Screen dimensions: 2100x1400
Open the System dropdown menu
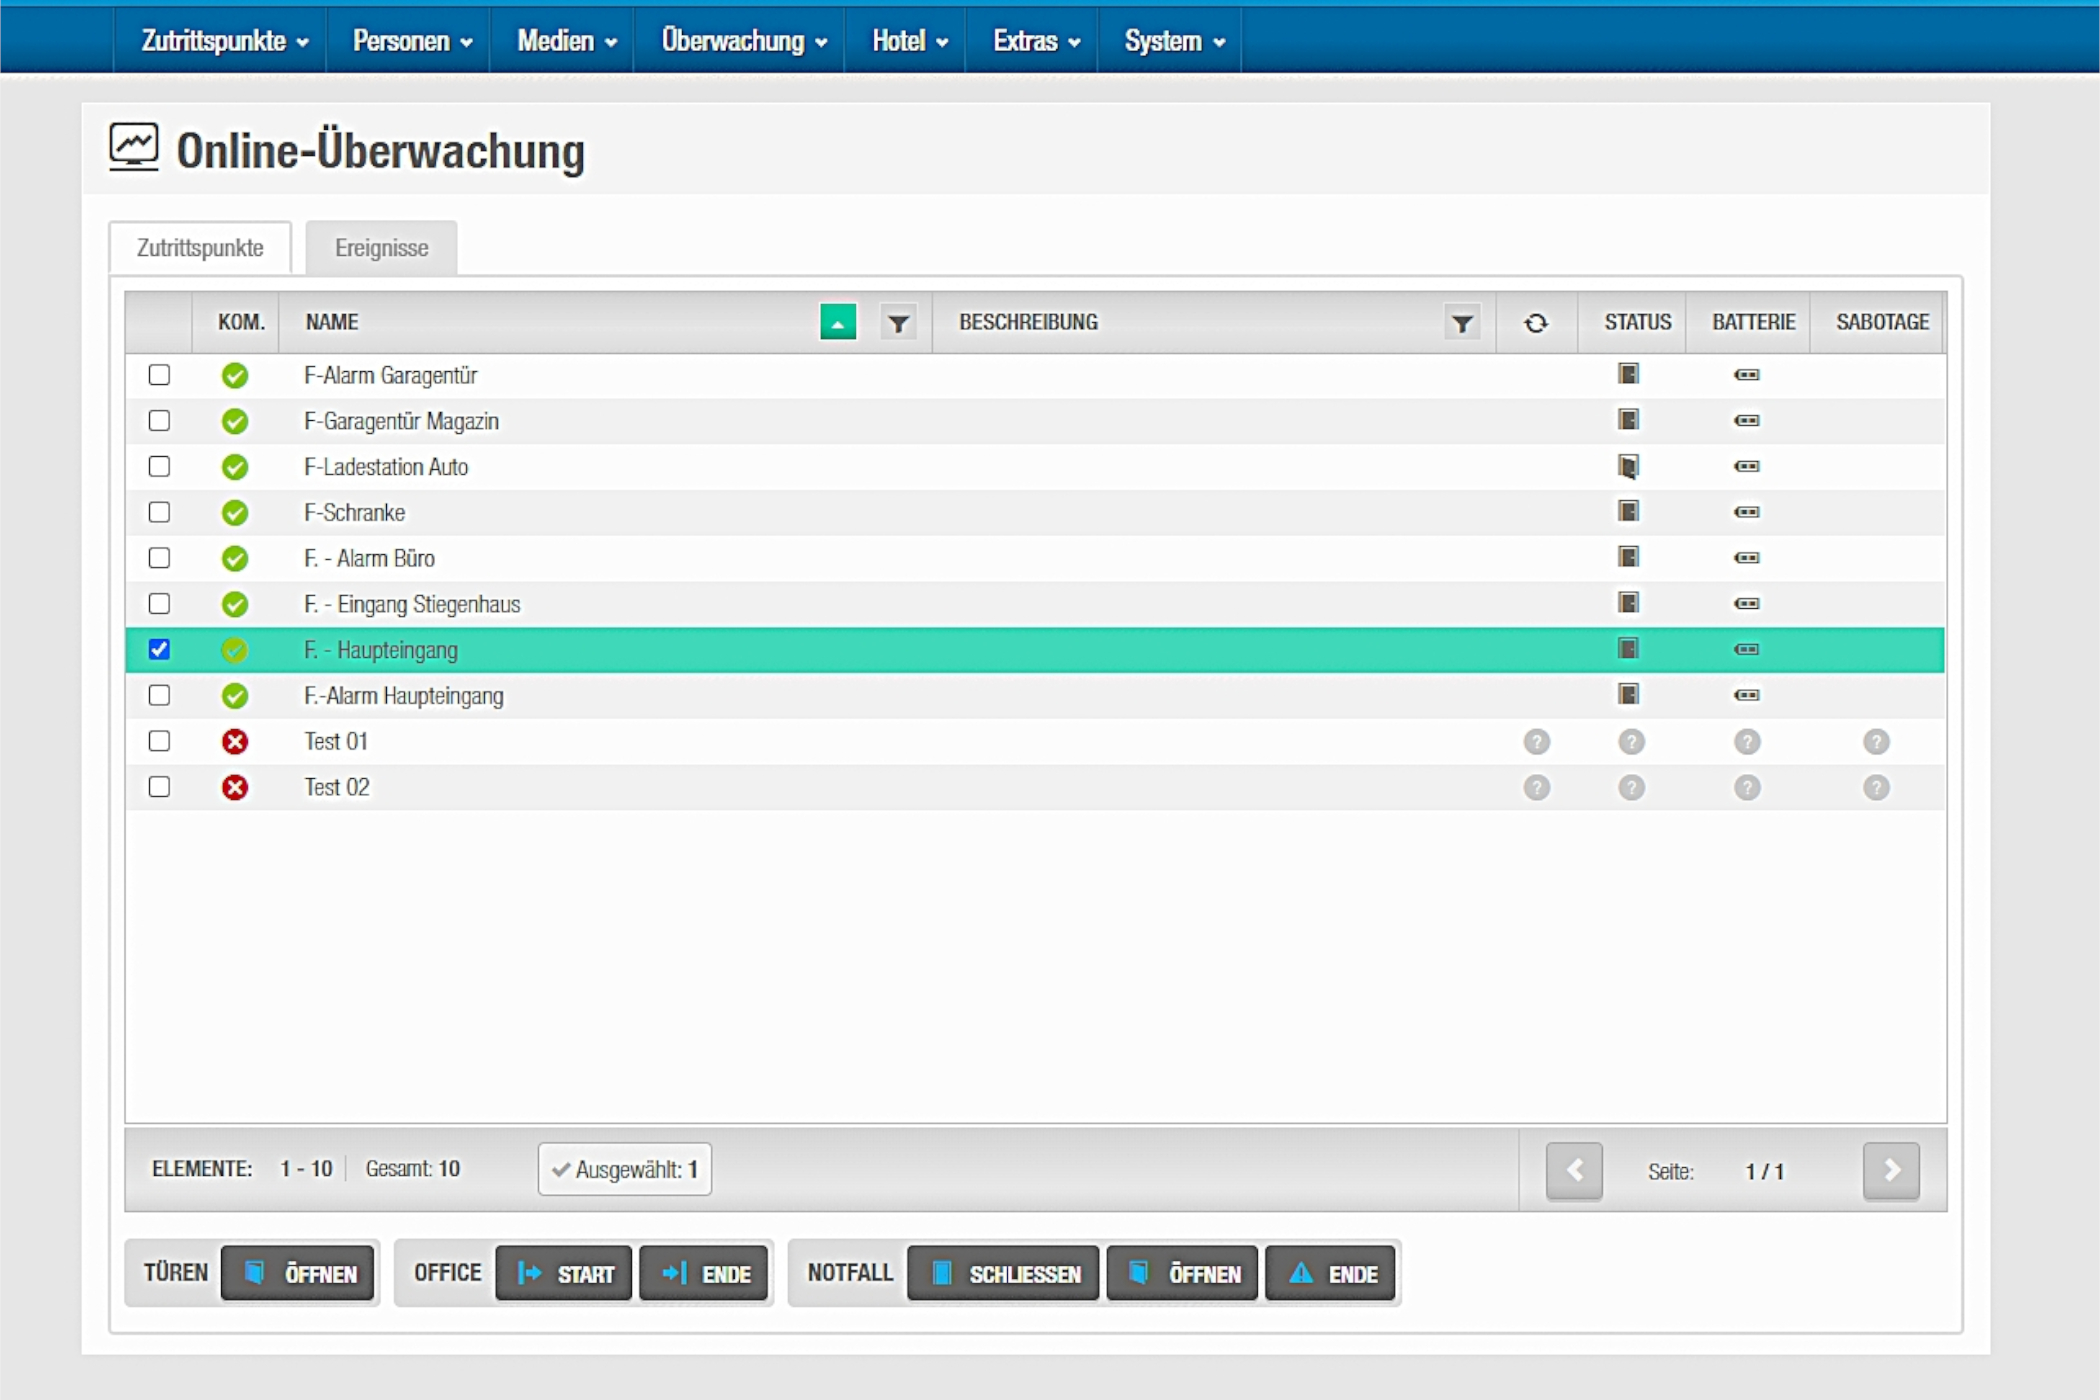(1173, 41)
